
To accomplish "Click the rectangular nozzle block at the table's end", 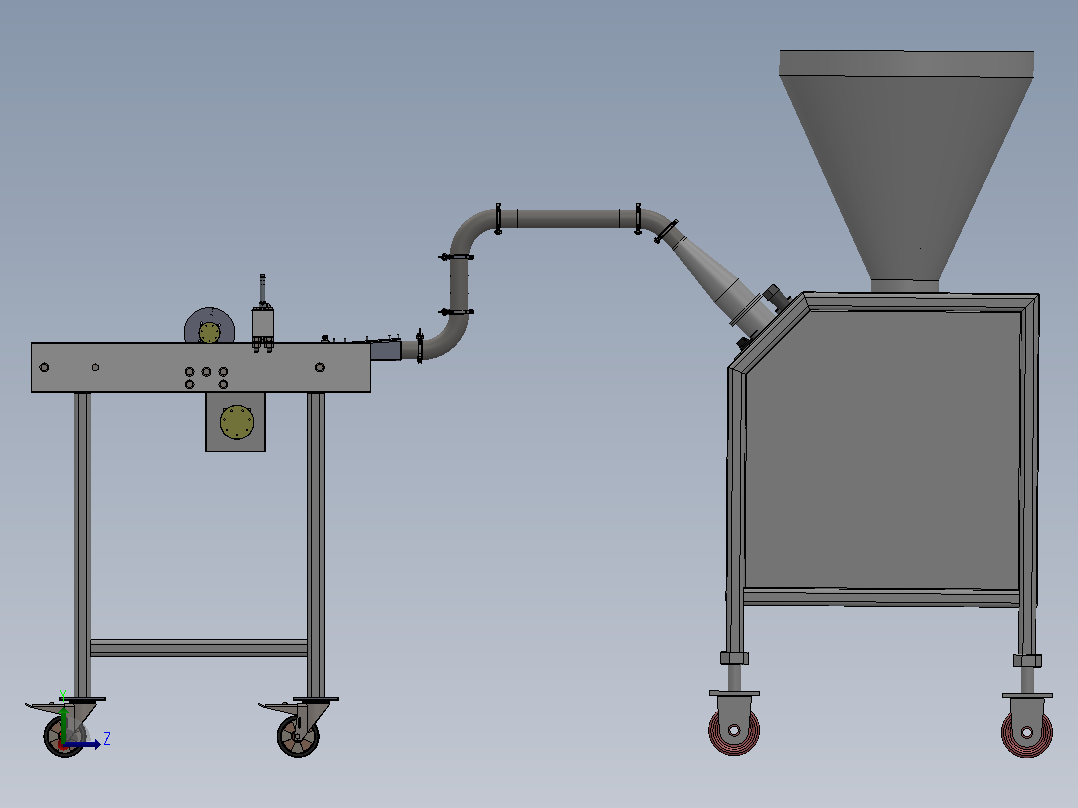I will 386,351.
